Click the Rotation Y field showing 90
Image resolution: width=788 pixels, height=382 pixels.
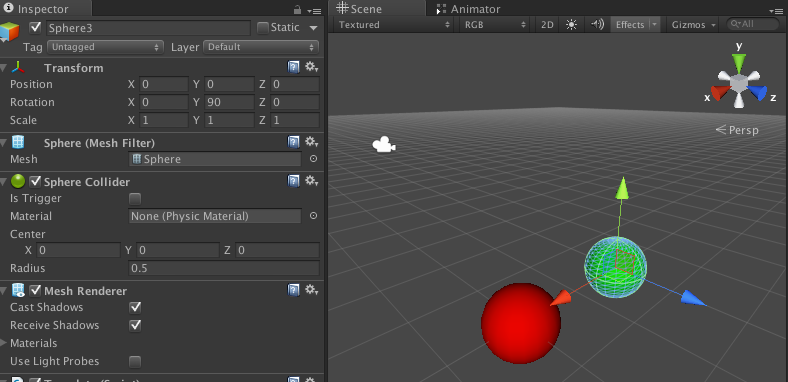(x=229, y=103)
